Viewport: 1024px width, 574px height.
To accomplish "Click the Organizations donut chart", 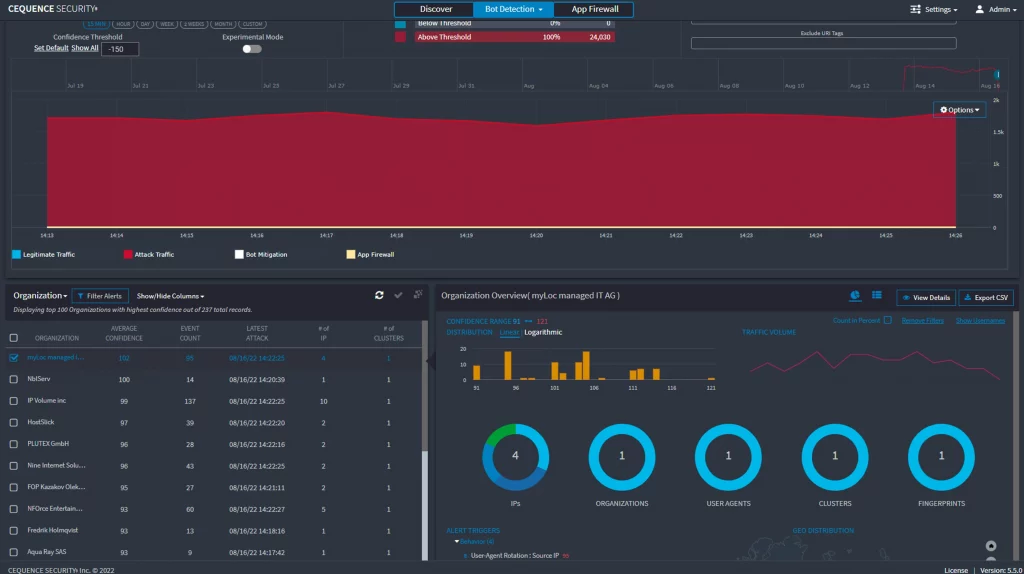I will 622,456.
